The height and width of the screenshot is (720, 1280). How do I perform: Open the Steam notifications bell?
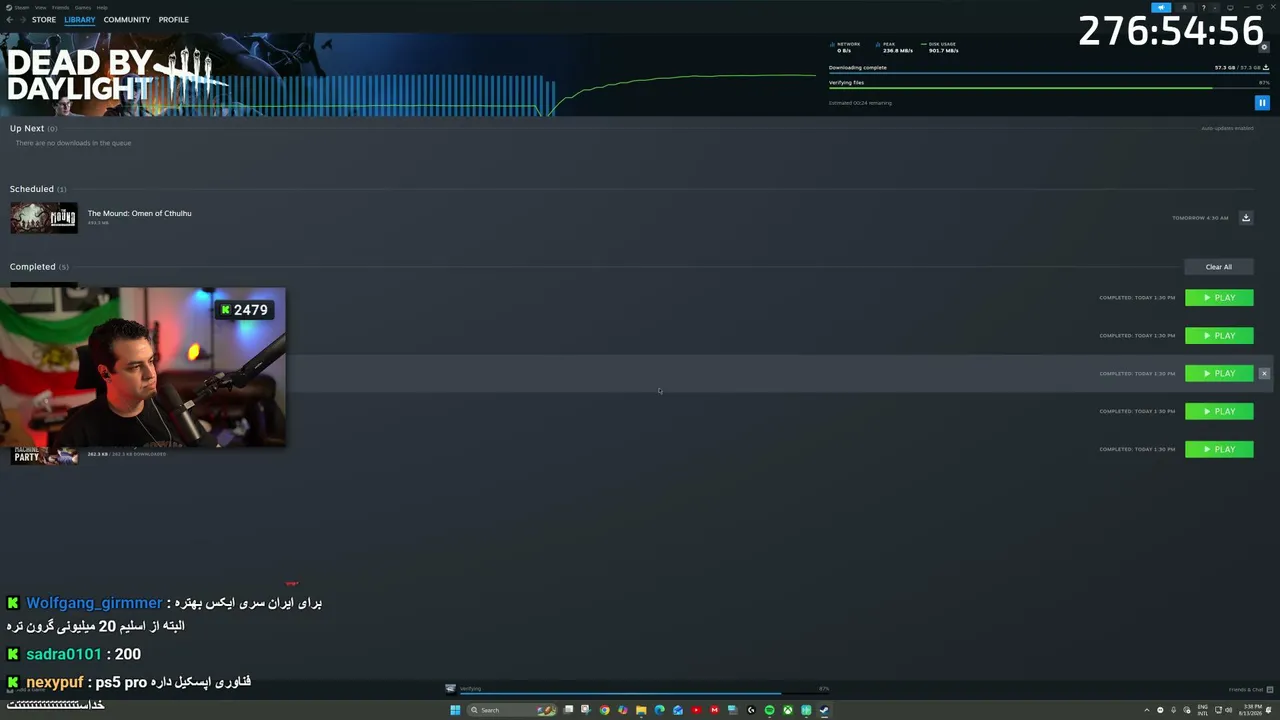click(1184, 7)
